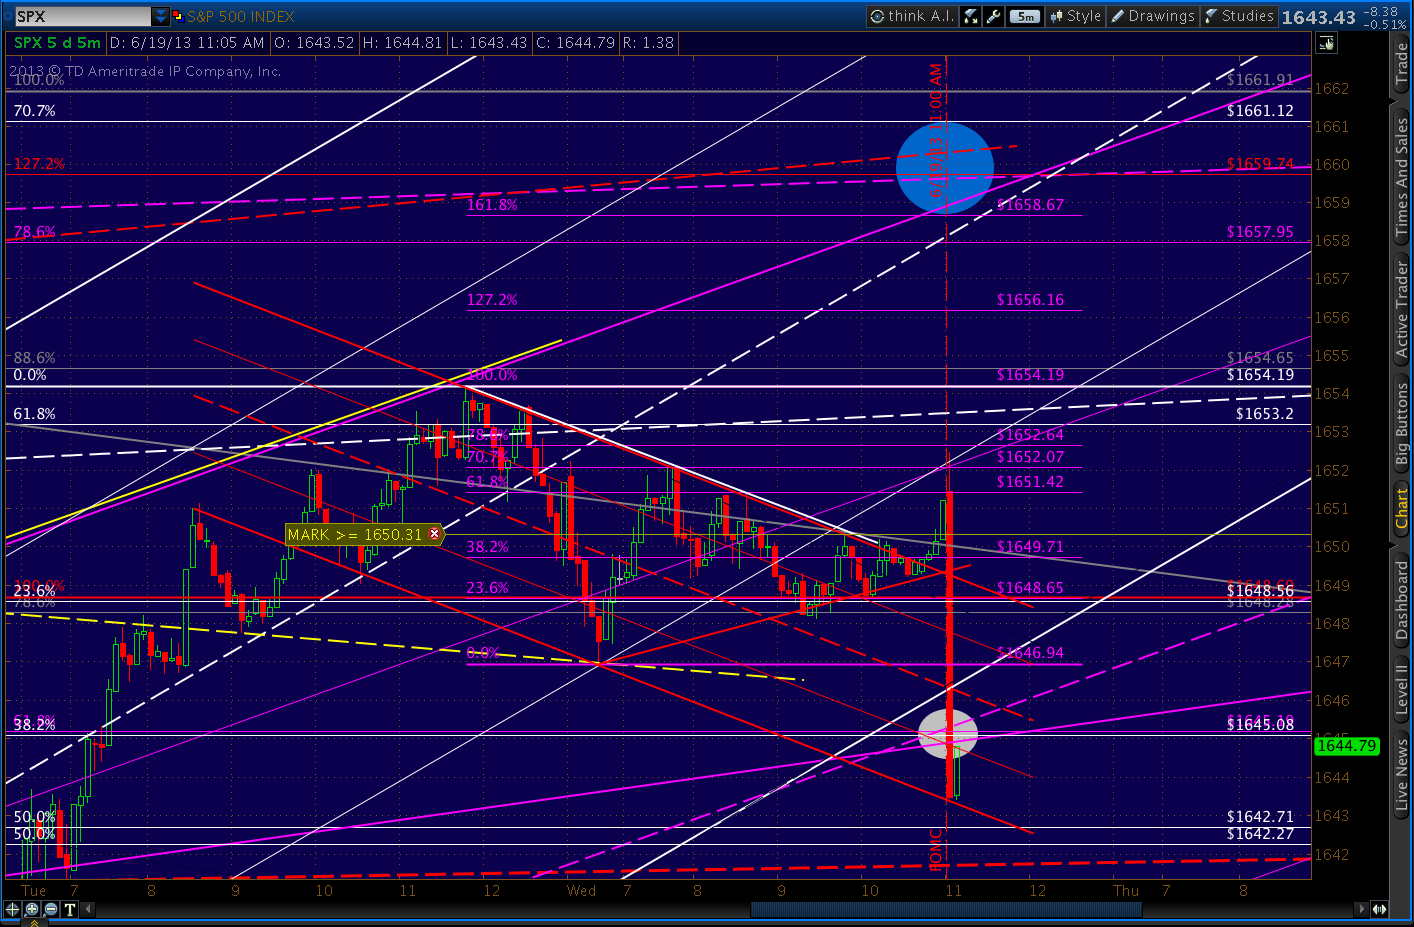
Task: Click the SPX 5 d 5m chart label
Action: click(57, 43)
